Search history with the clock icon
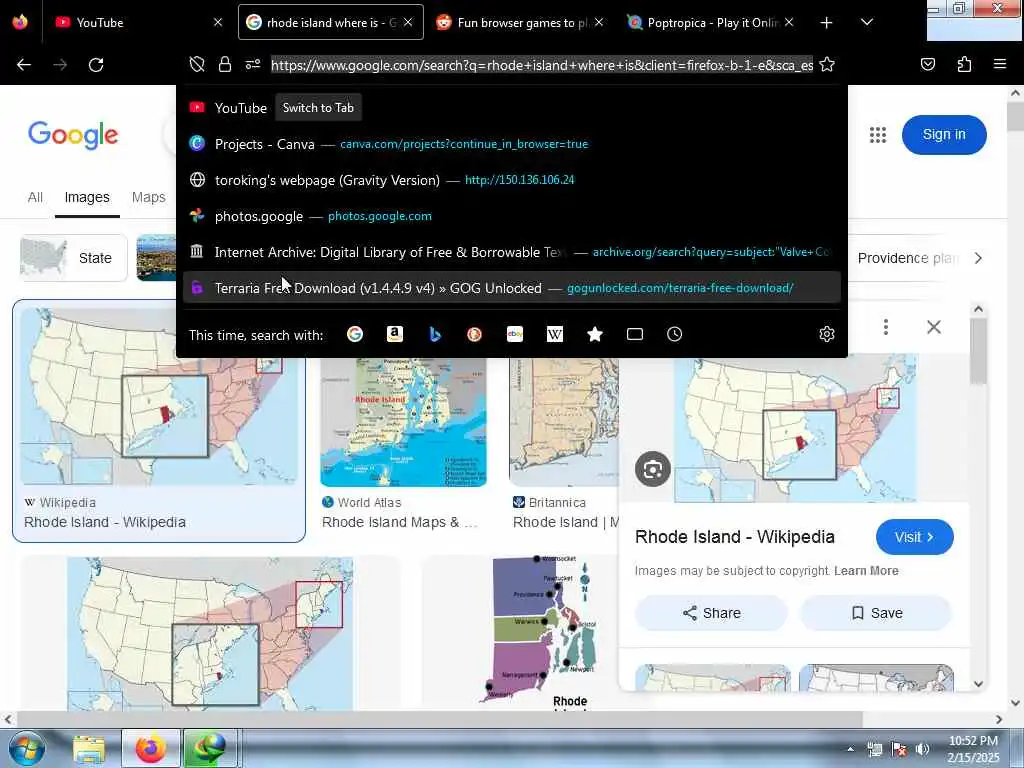Viewport: 1024px width, 768px height. click(675, 334)
